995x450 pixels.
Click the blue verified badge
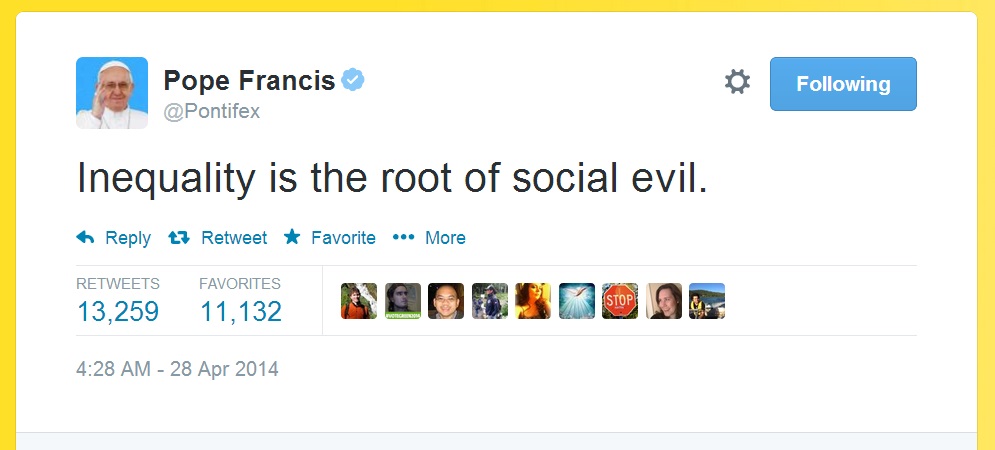[x=353, y=81]
